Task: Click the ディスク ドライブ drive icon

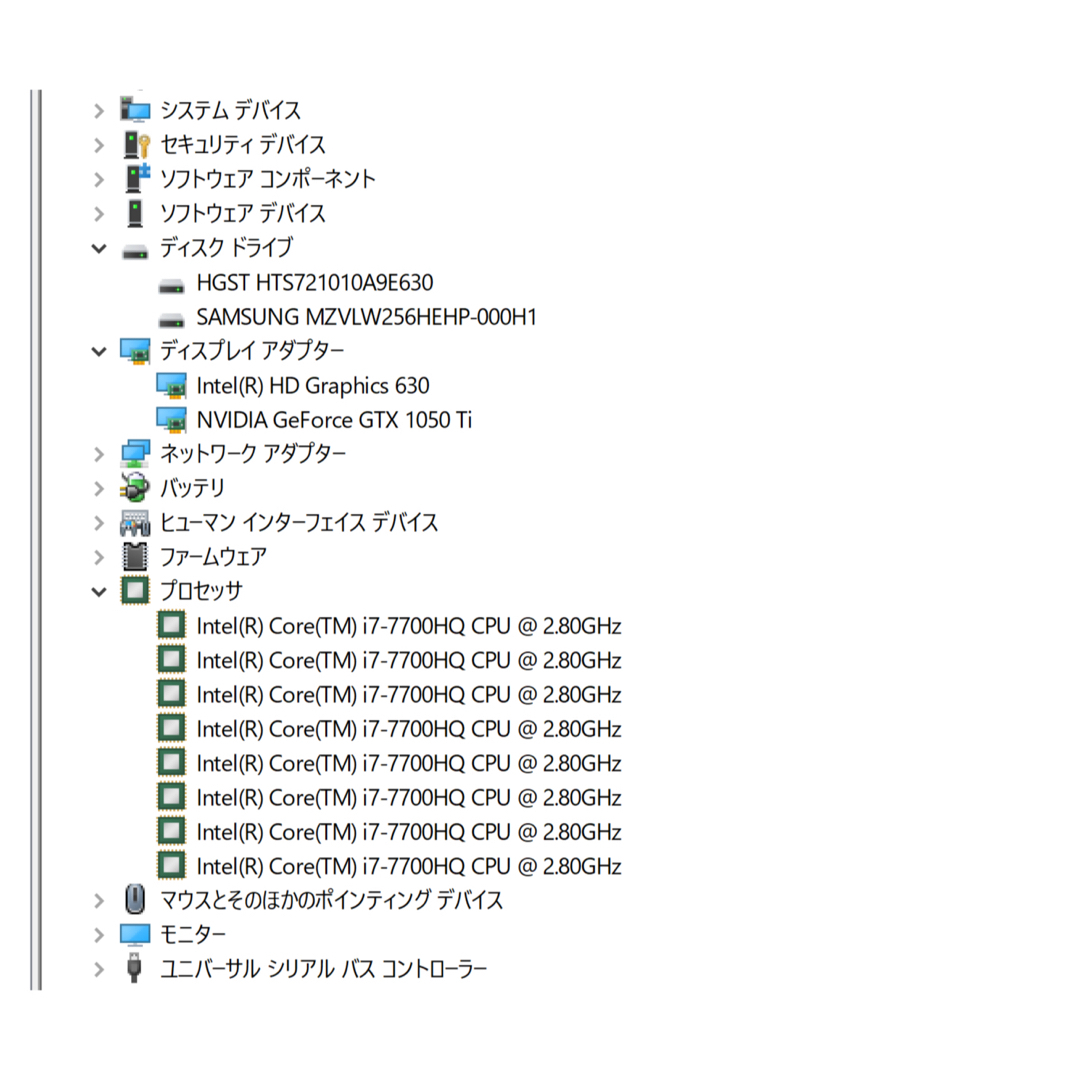Action: [x=135, y=252]
